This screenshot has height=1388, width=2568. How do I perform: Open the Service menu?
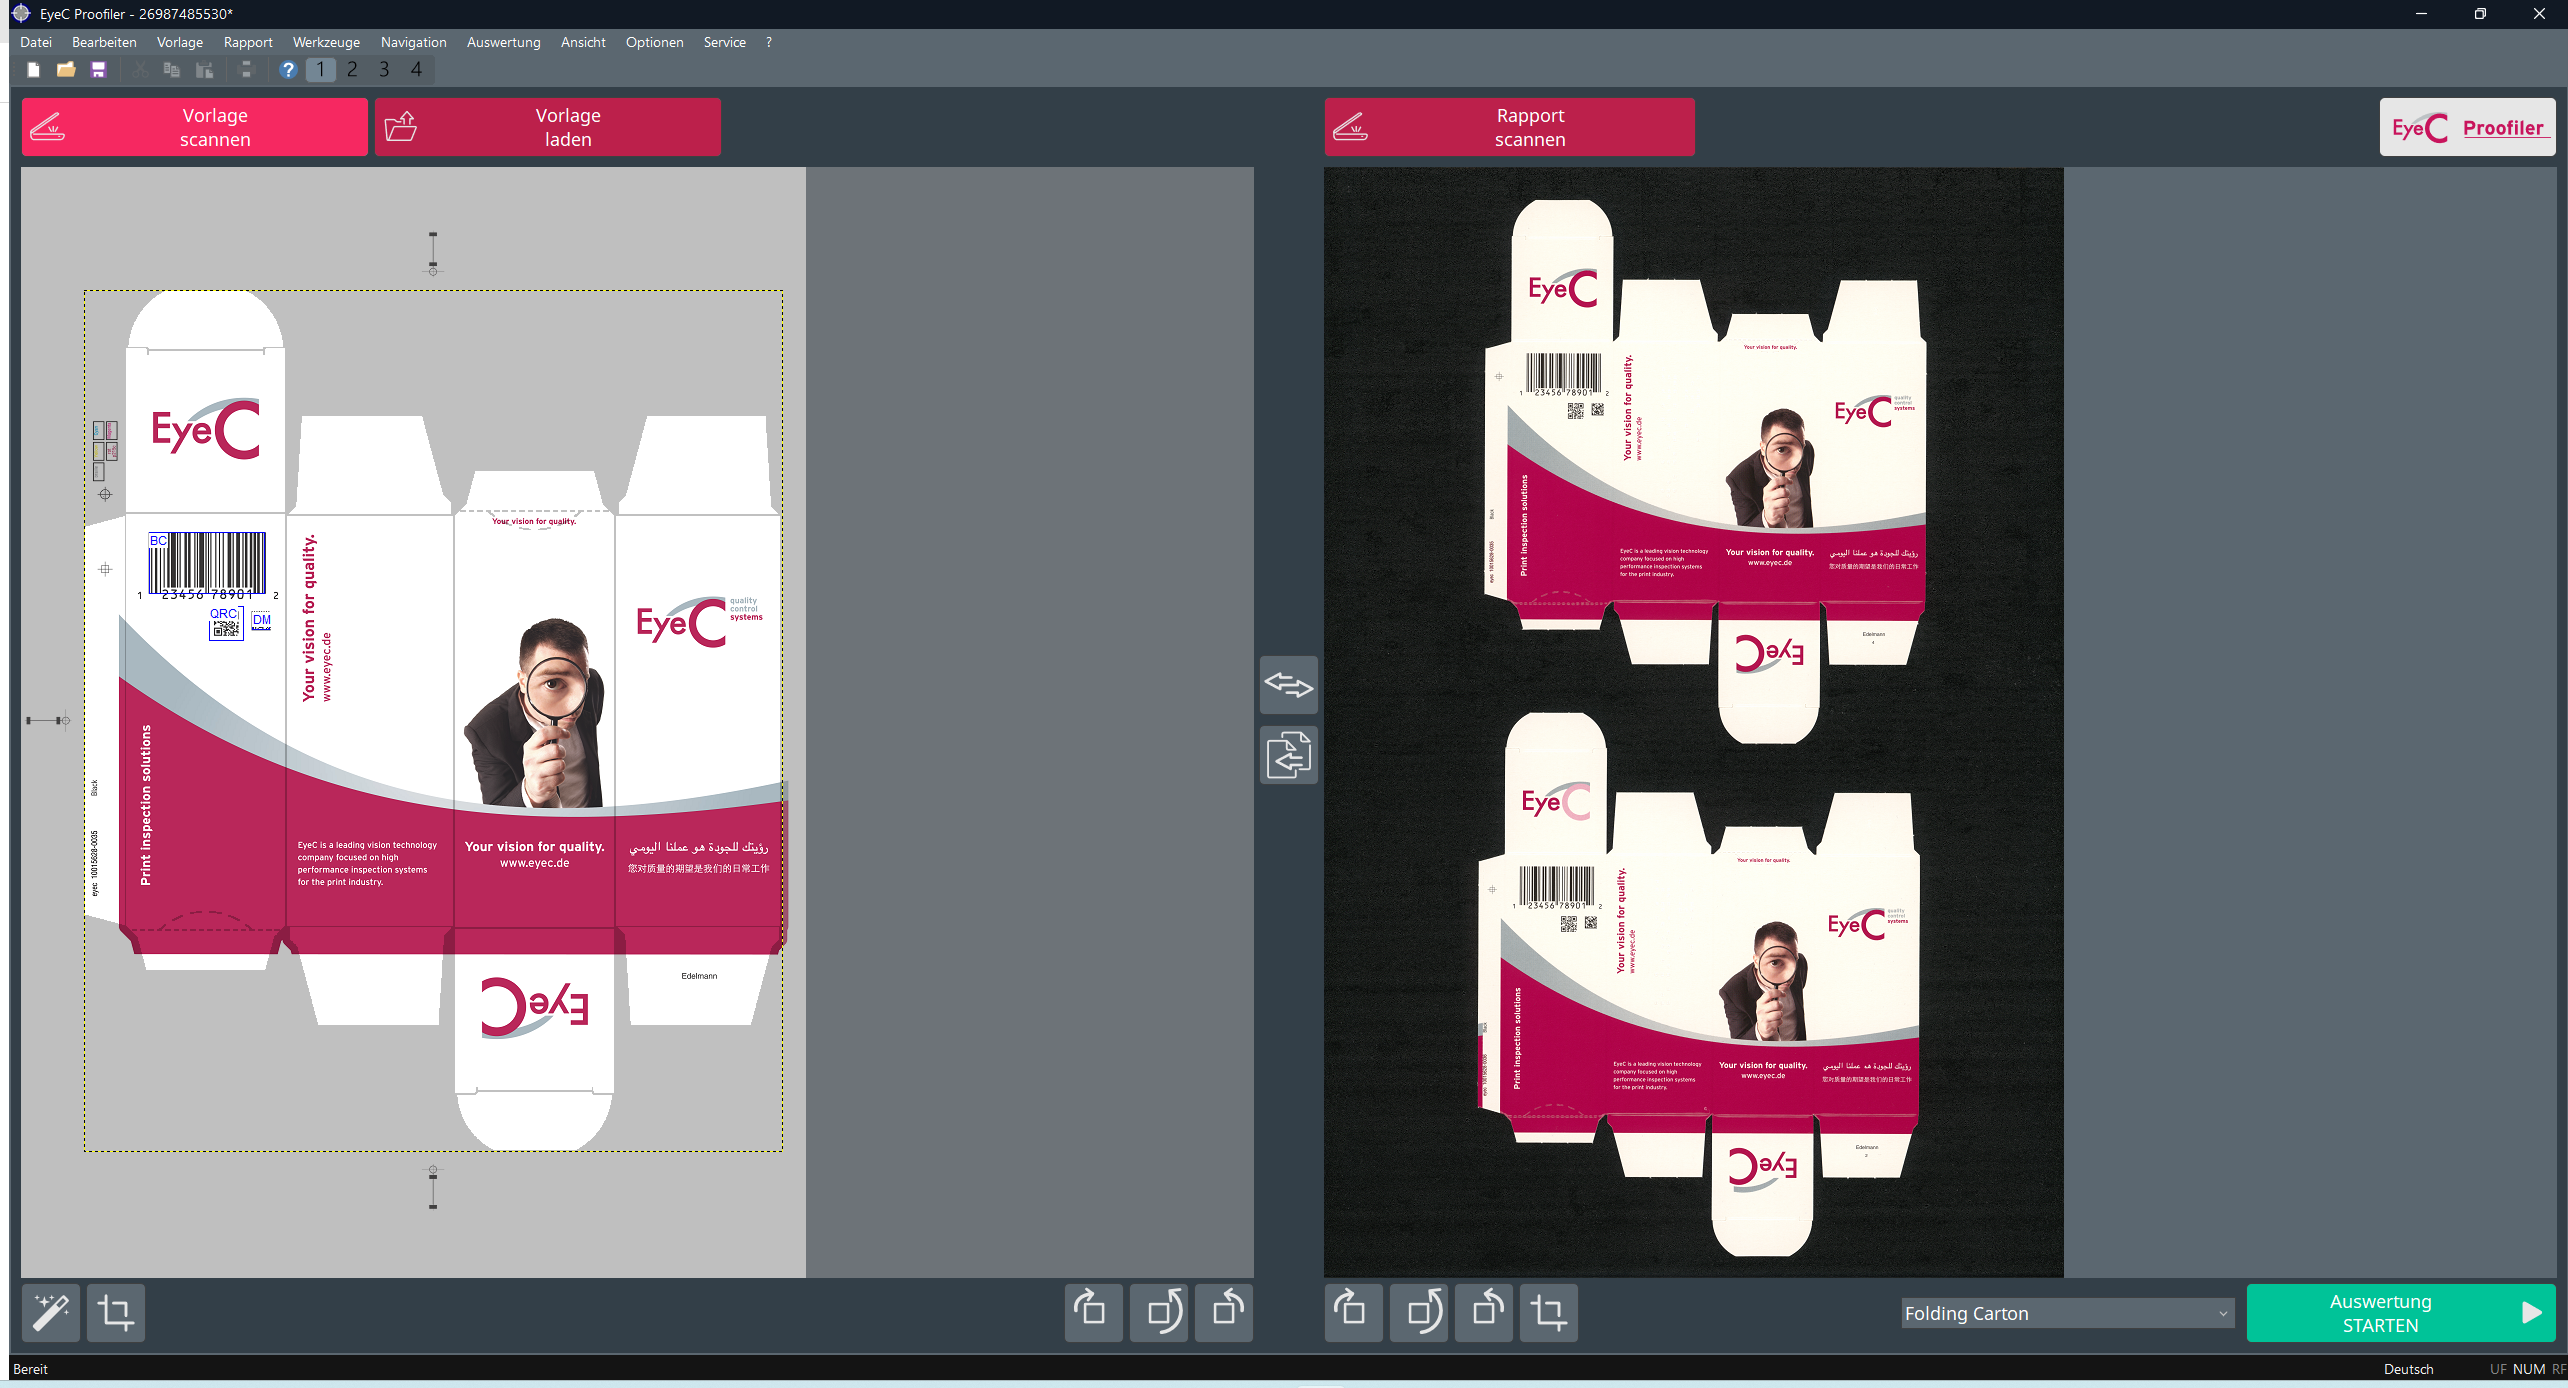(724, 42)
